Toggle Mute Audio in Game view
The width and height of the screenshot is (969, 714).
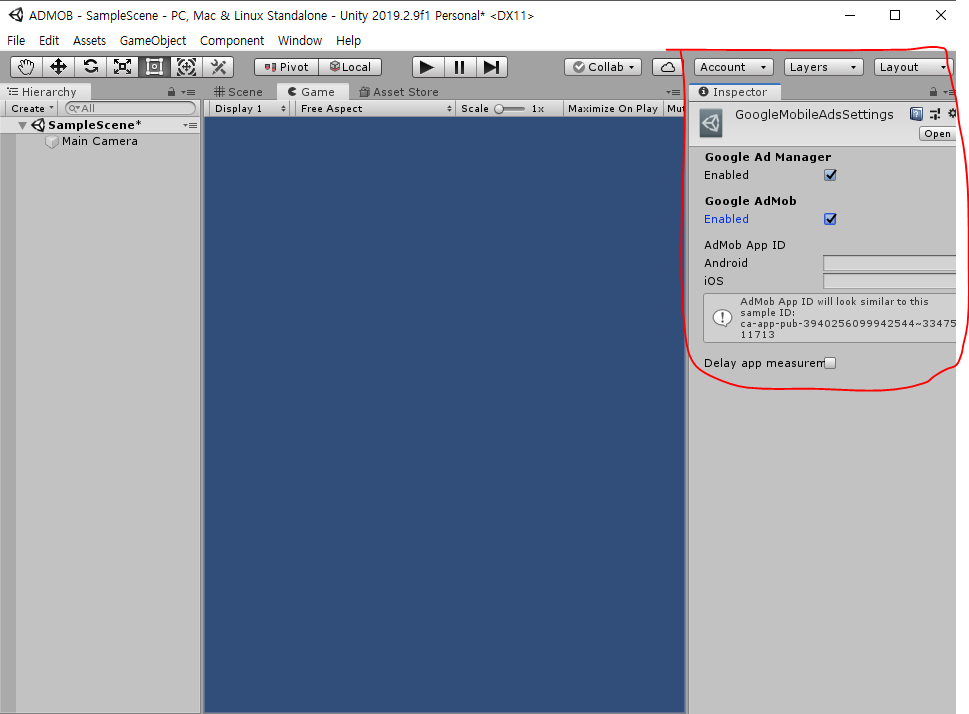click(674, 108)
